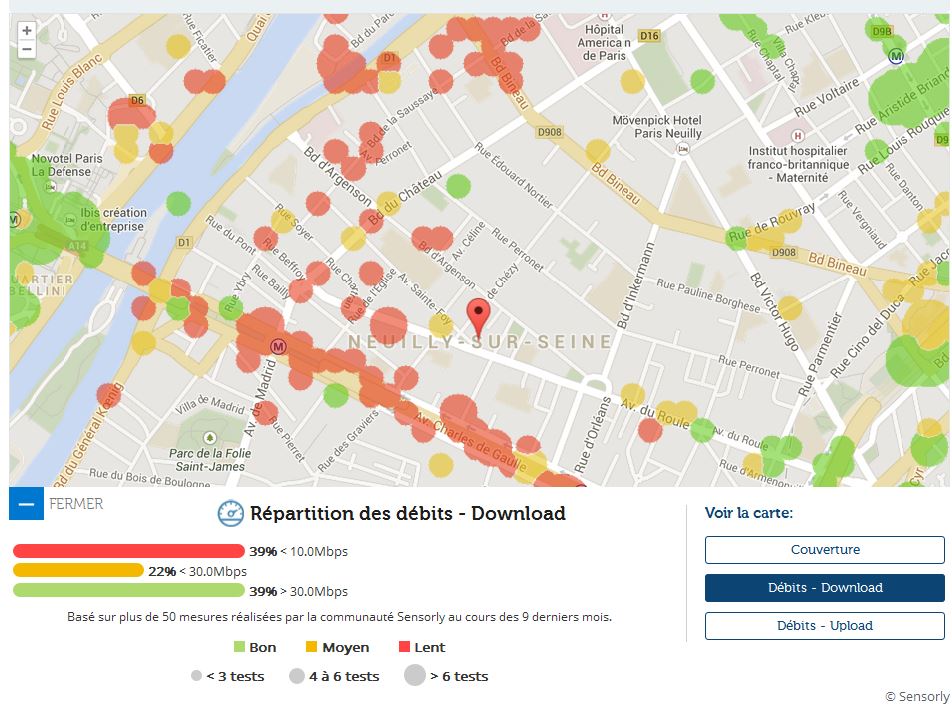952x712 pixels.
Task: Click the Hôpital American de Paris label
Action: tap(605, 43)
